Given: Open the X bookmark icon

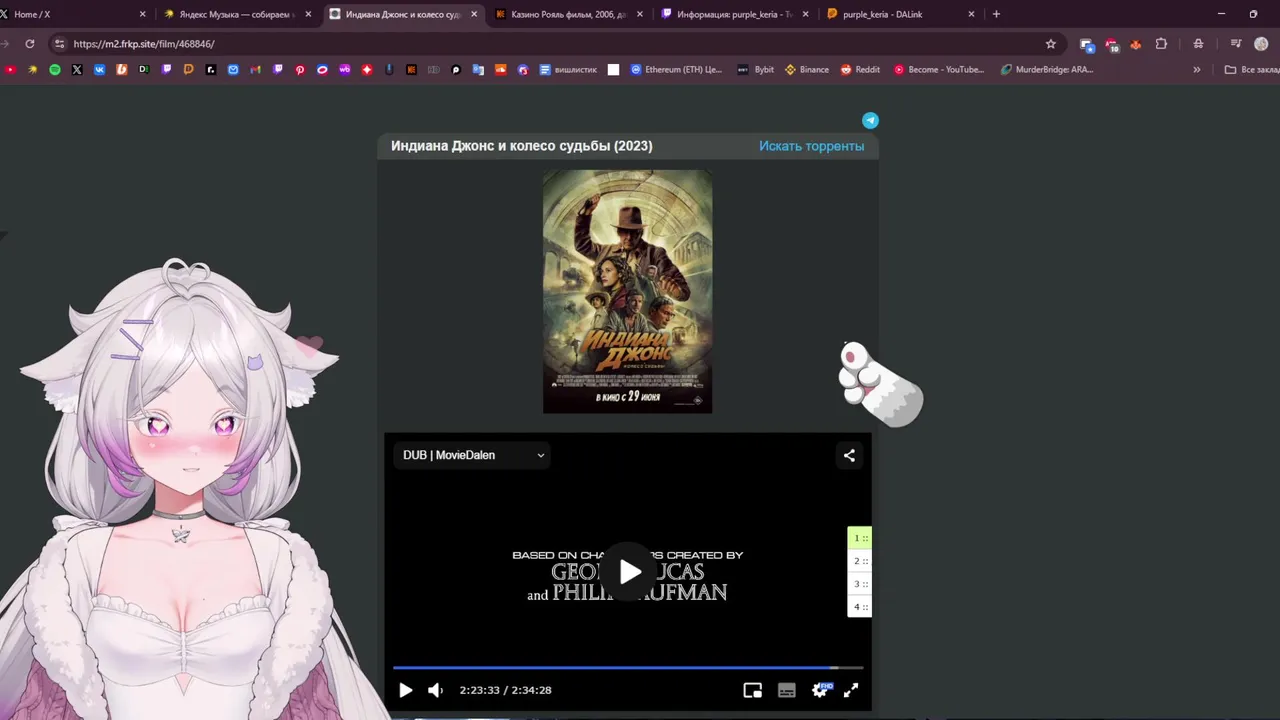Looking at the screenshot, I should coord(77,70).
